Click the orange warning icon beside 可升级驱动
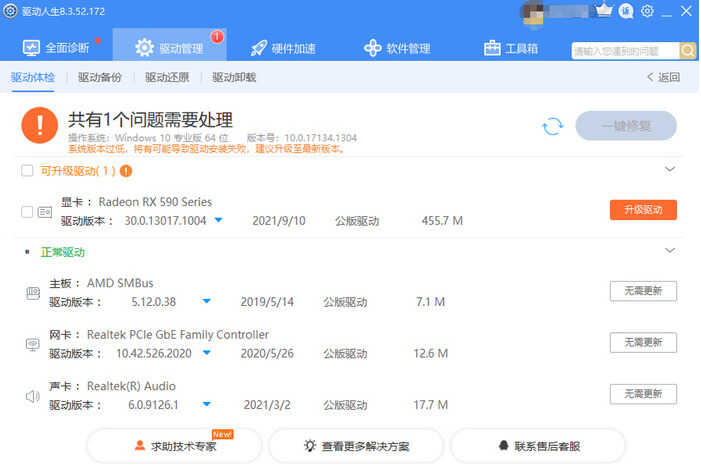Viewport: 701px width, 468px height. tap(126, 171)
